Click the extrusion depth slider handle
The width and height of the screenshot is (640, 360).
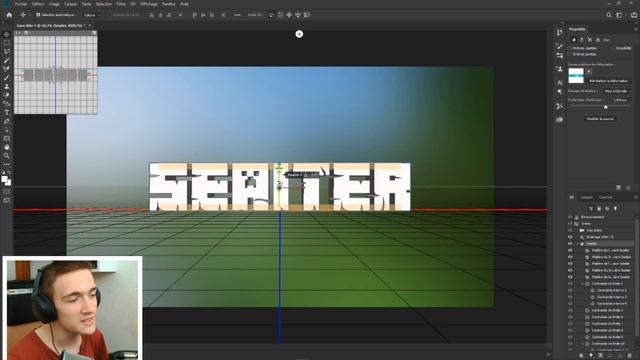(606, 107)
